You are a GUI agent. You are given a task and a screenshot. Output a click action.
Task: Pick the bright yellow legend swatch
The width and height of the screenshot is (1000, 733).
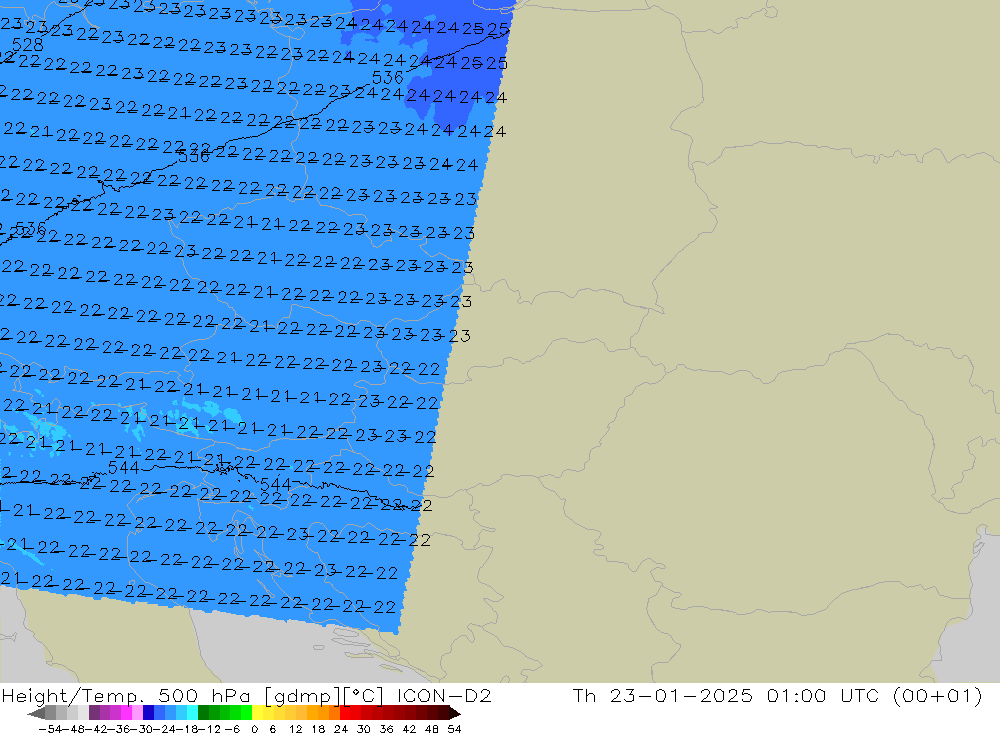point(258,713)
